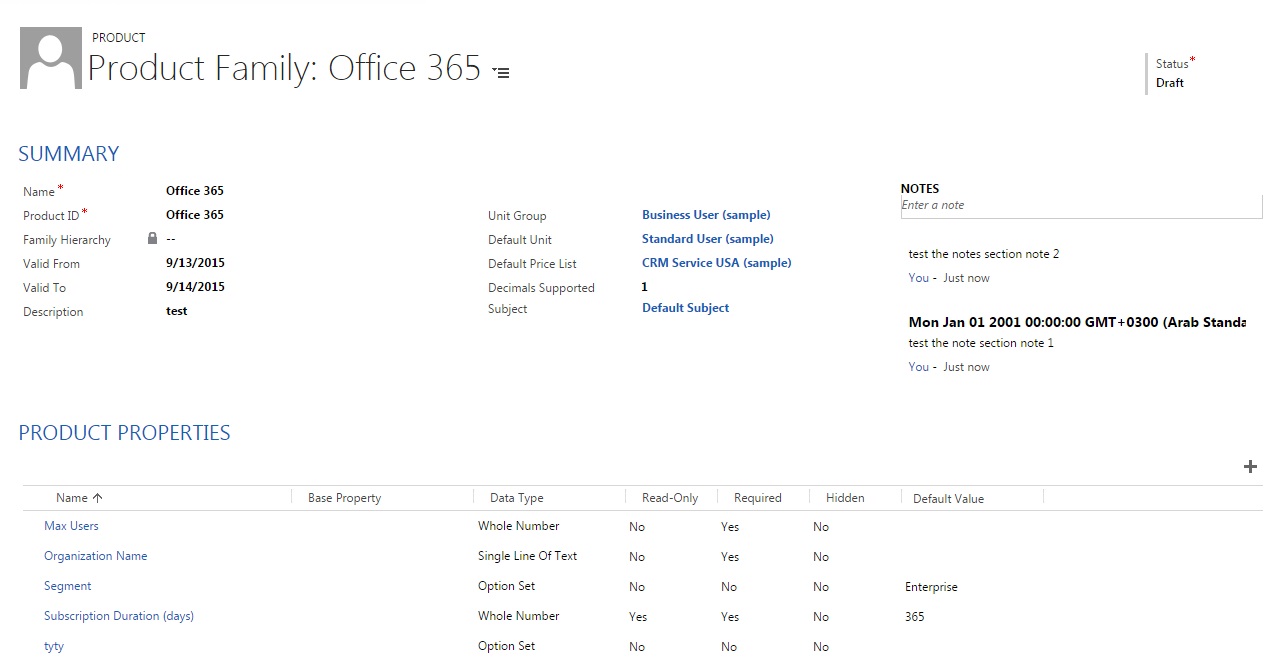1271x670 pixels.
Task: Select the note text 'test the note section note 1'
Action: coord(981,343)
